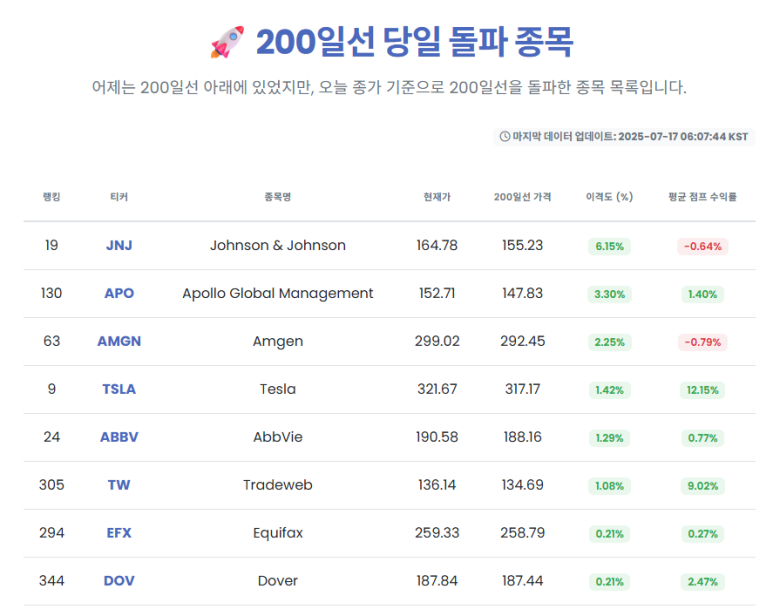
Task: Select the Tradeweb name cell
Action: coord(278,485)
